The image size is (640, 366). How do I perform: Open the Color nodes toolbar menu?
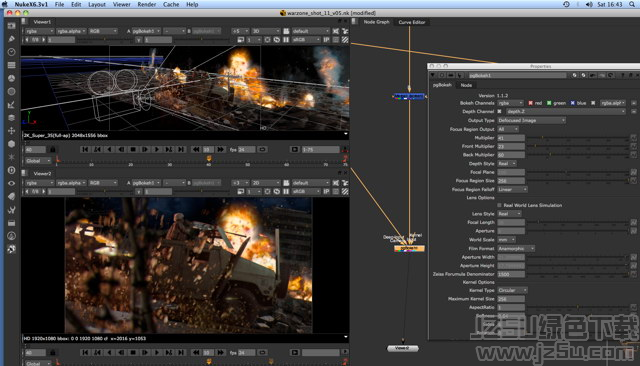coord(11,78)
